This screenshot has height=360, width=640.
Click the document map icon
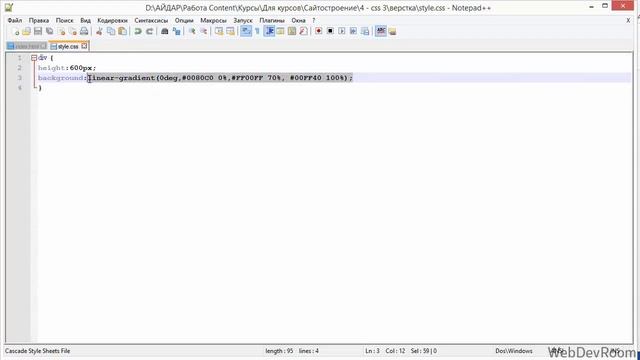click(292, 31)
